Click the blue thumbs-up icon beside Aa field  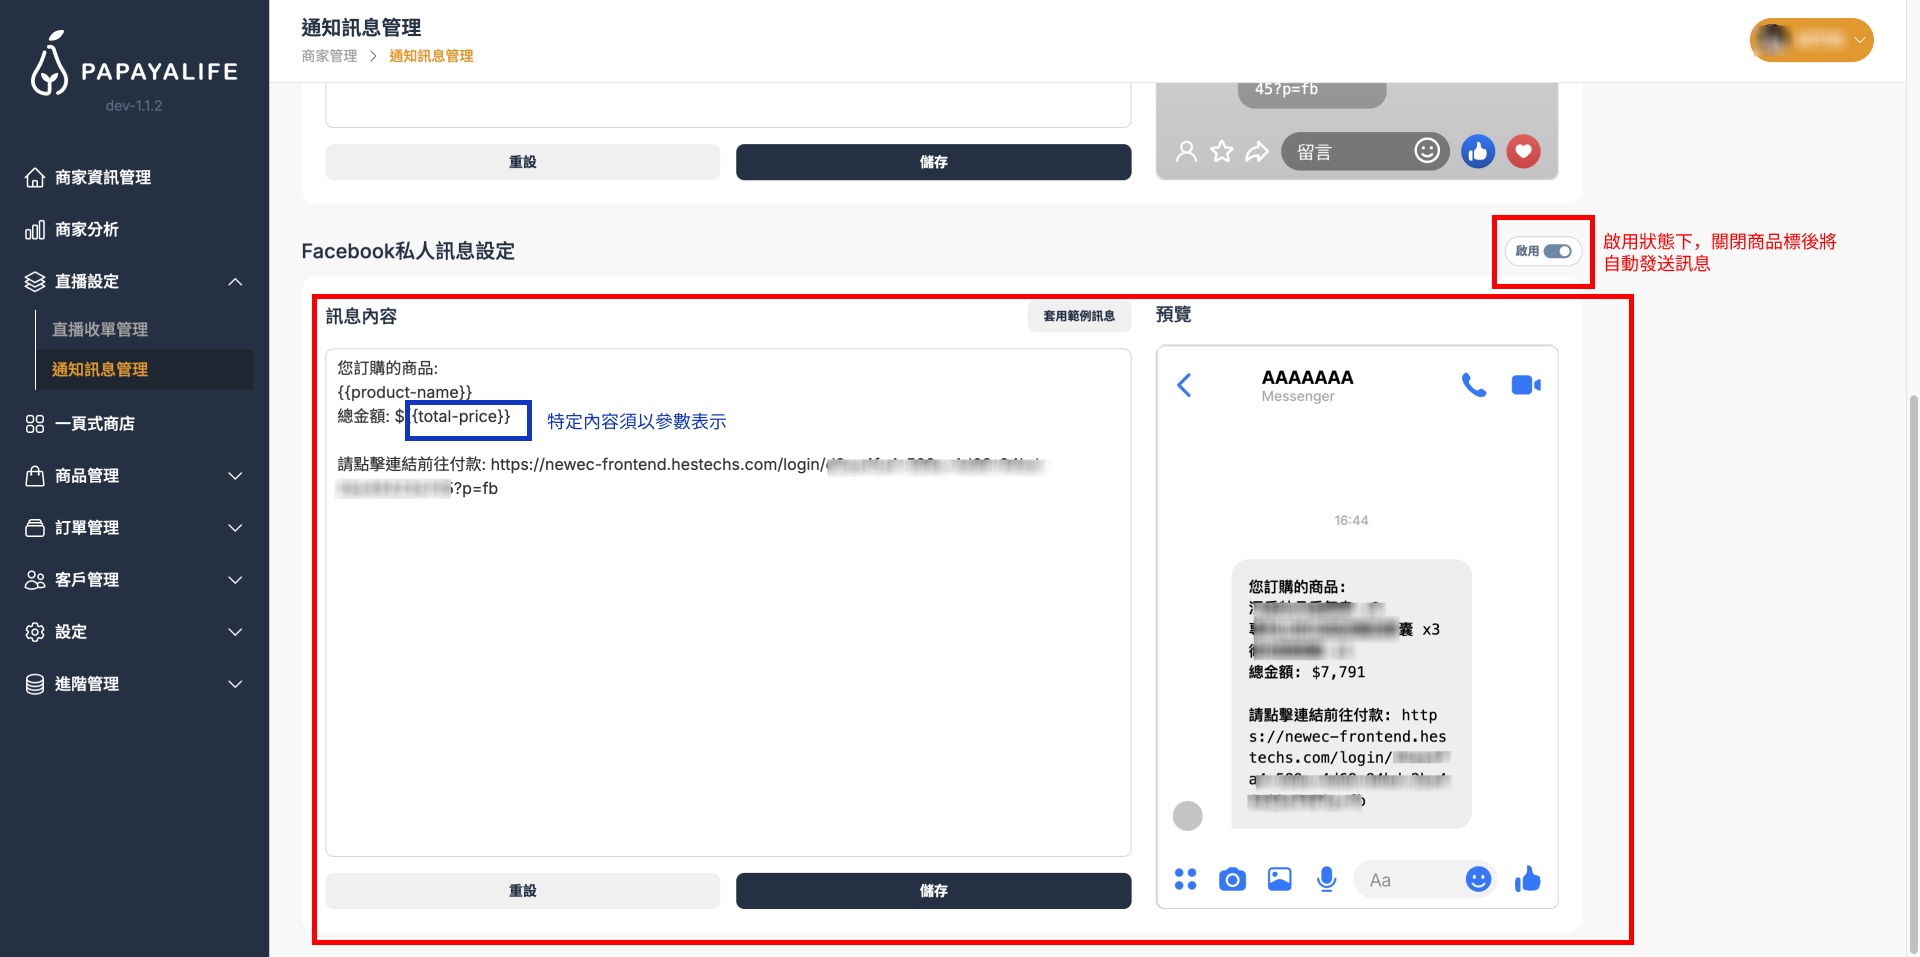pyautogui.click(x=1527, y=880)
